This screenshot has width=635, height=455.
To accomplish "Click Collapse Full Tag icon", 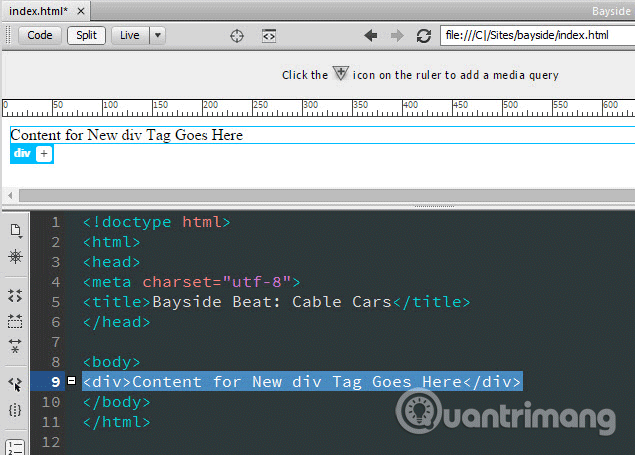I will point(15,296).
